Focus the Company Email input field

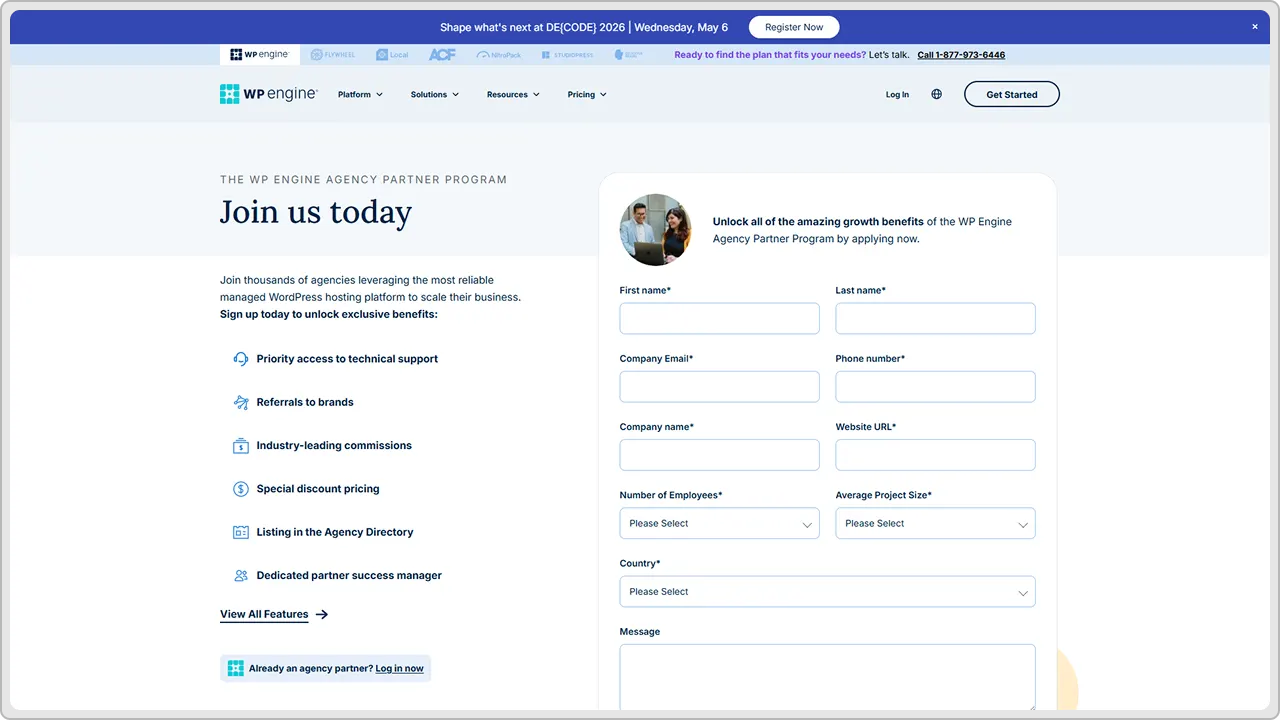pos(720,387)
